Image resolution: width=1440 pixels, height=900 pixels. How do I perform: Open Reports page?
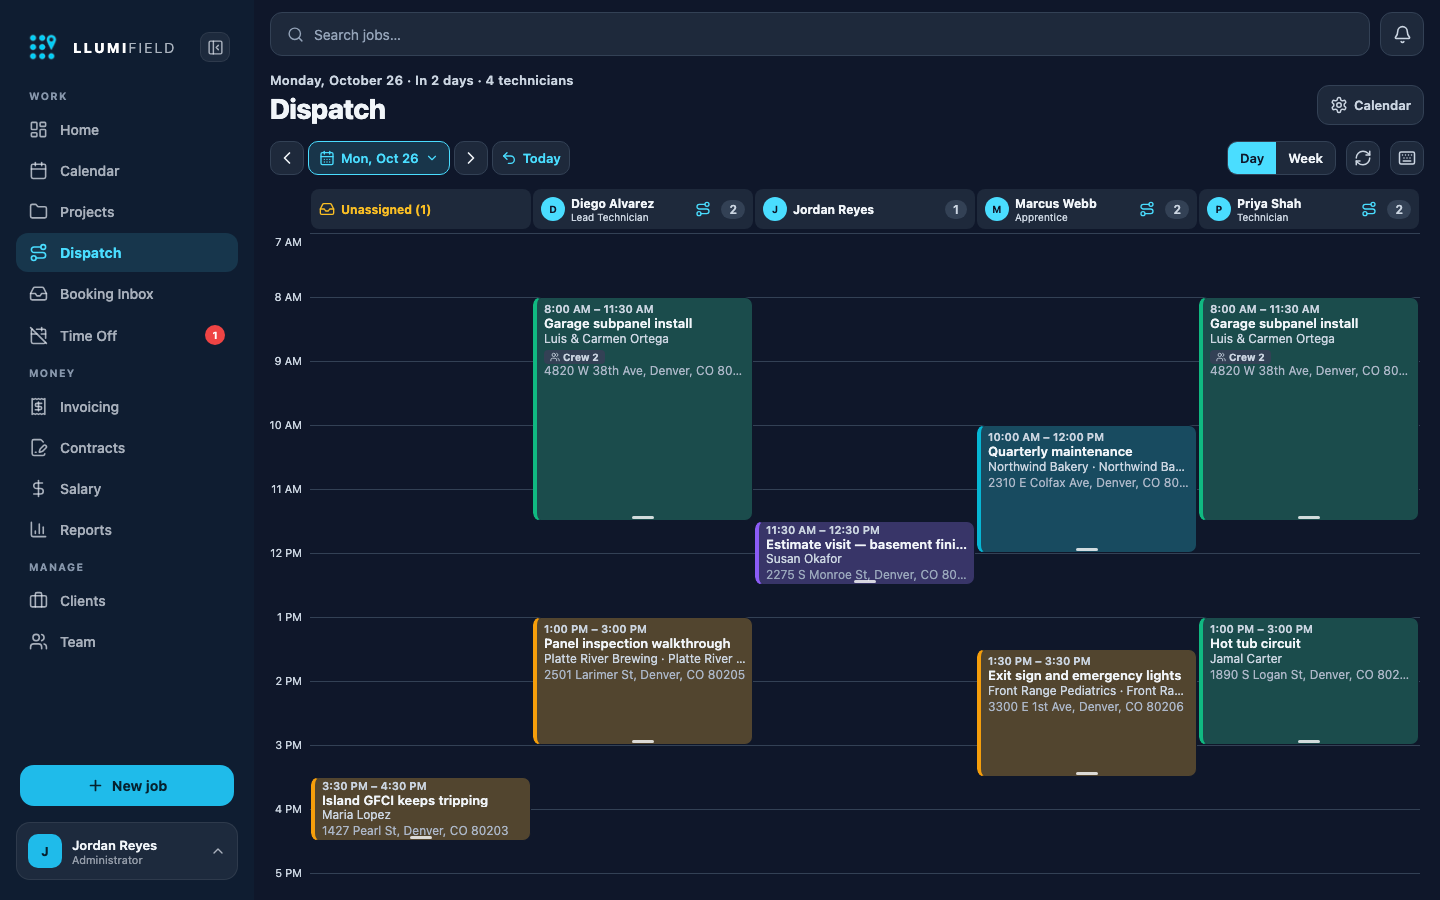pyautogui.click(x=127, y=530)
